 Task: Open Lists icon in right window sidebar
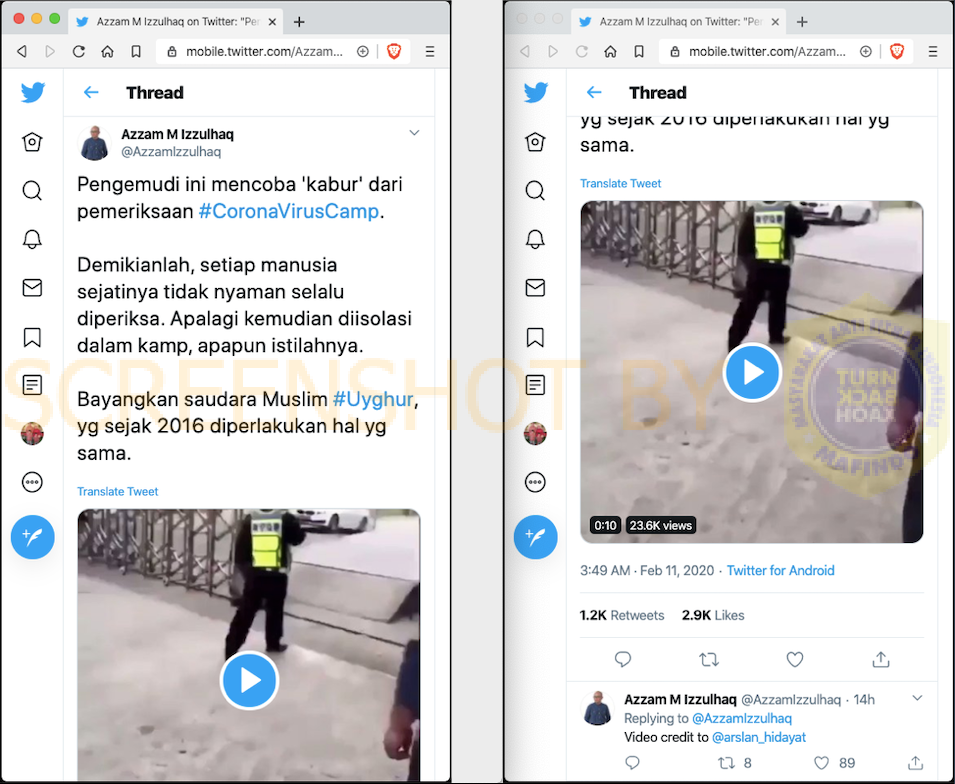click(535, 385)
